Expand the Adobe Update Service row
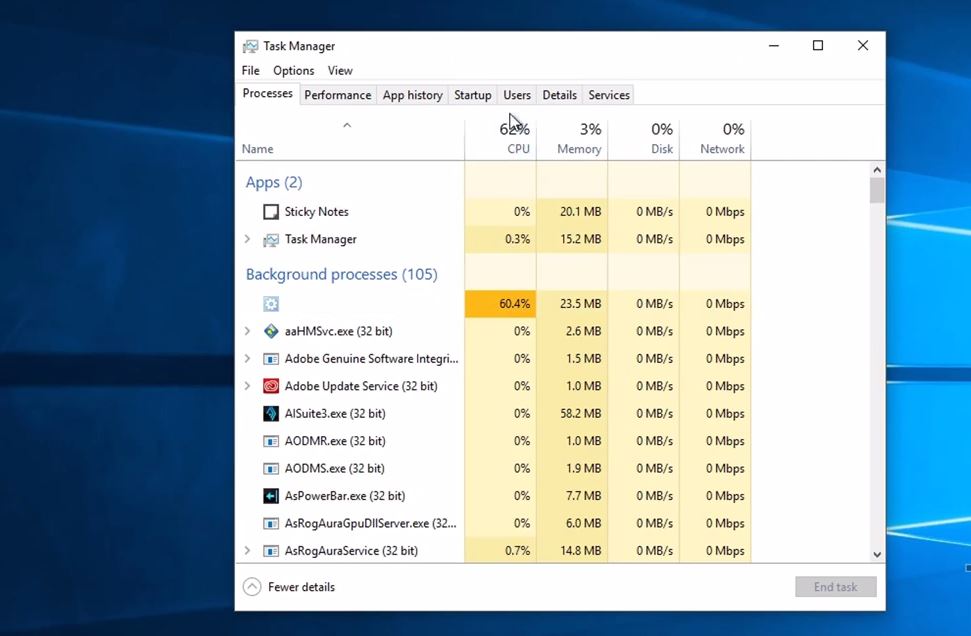The height and width of the screenshot is (636, 971). coord(247,386)
